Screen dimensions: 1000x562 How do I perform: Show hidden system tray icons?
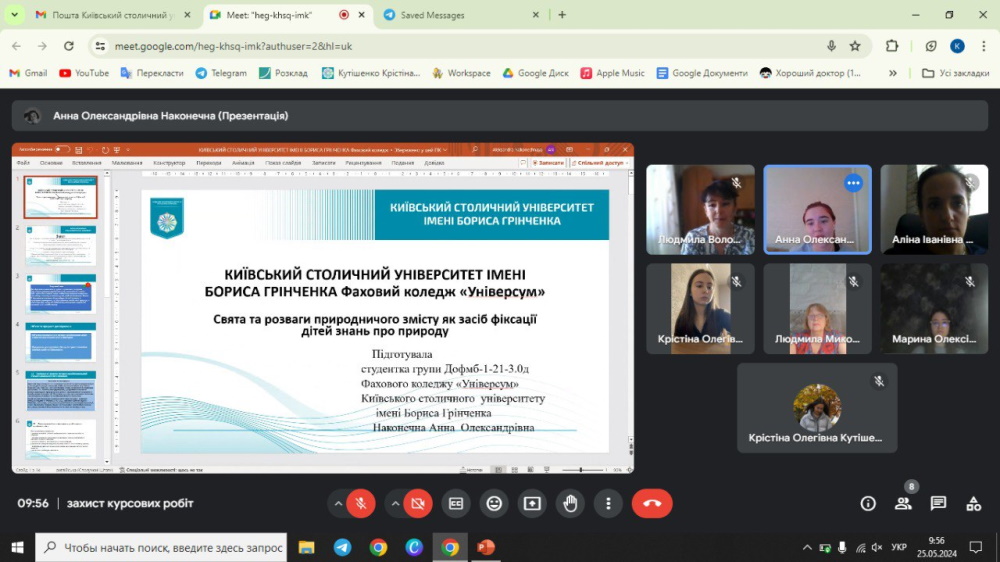[x=807, y=547]
